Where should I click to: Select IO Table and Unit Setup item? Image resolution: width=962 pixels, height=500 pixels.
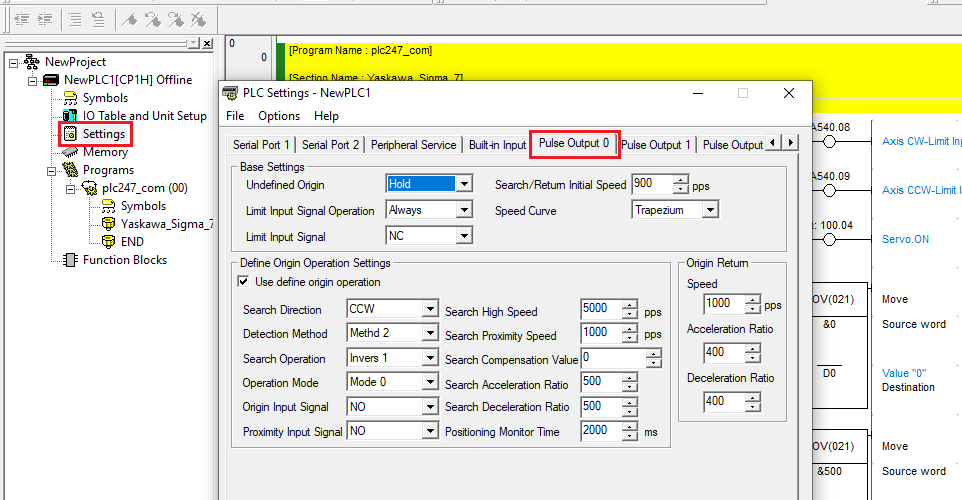coord(145,116)
